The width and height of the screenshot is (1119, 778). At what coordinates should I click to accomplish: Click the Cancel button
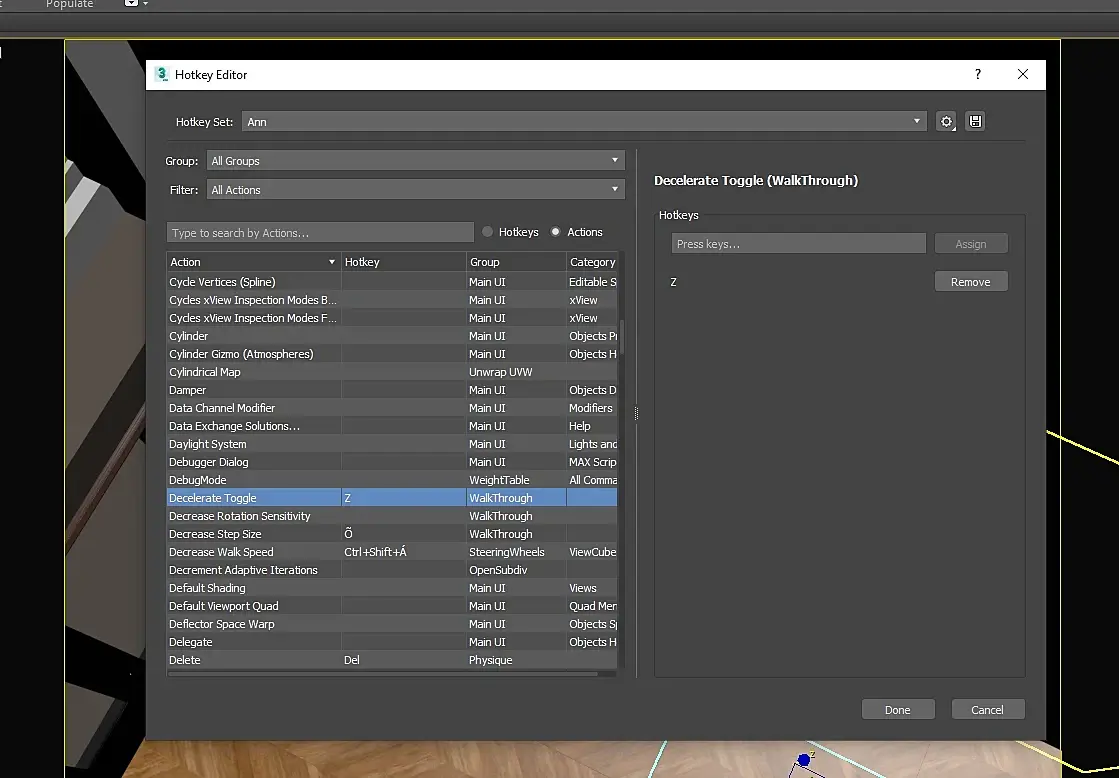(987, 710)
